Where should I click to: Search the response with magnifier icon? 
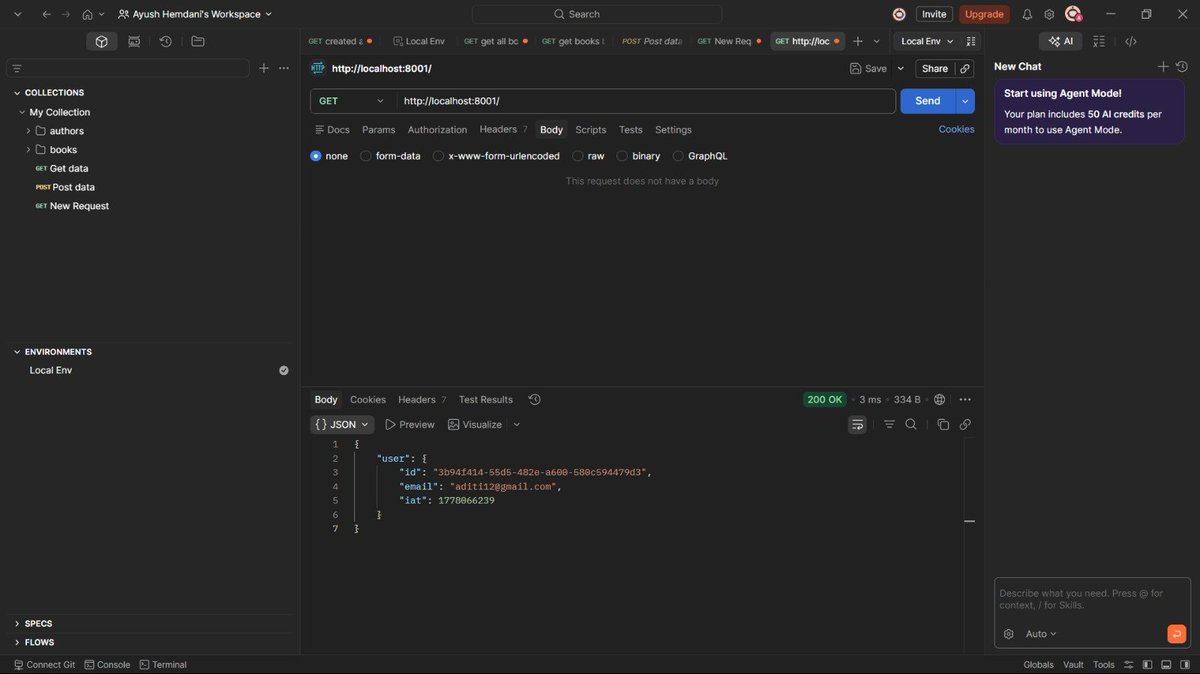tap(911, 424)
